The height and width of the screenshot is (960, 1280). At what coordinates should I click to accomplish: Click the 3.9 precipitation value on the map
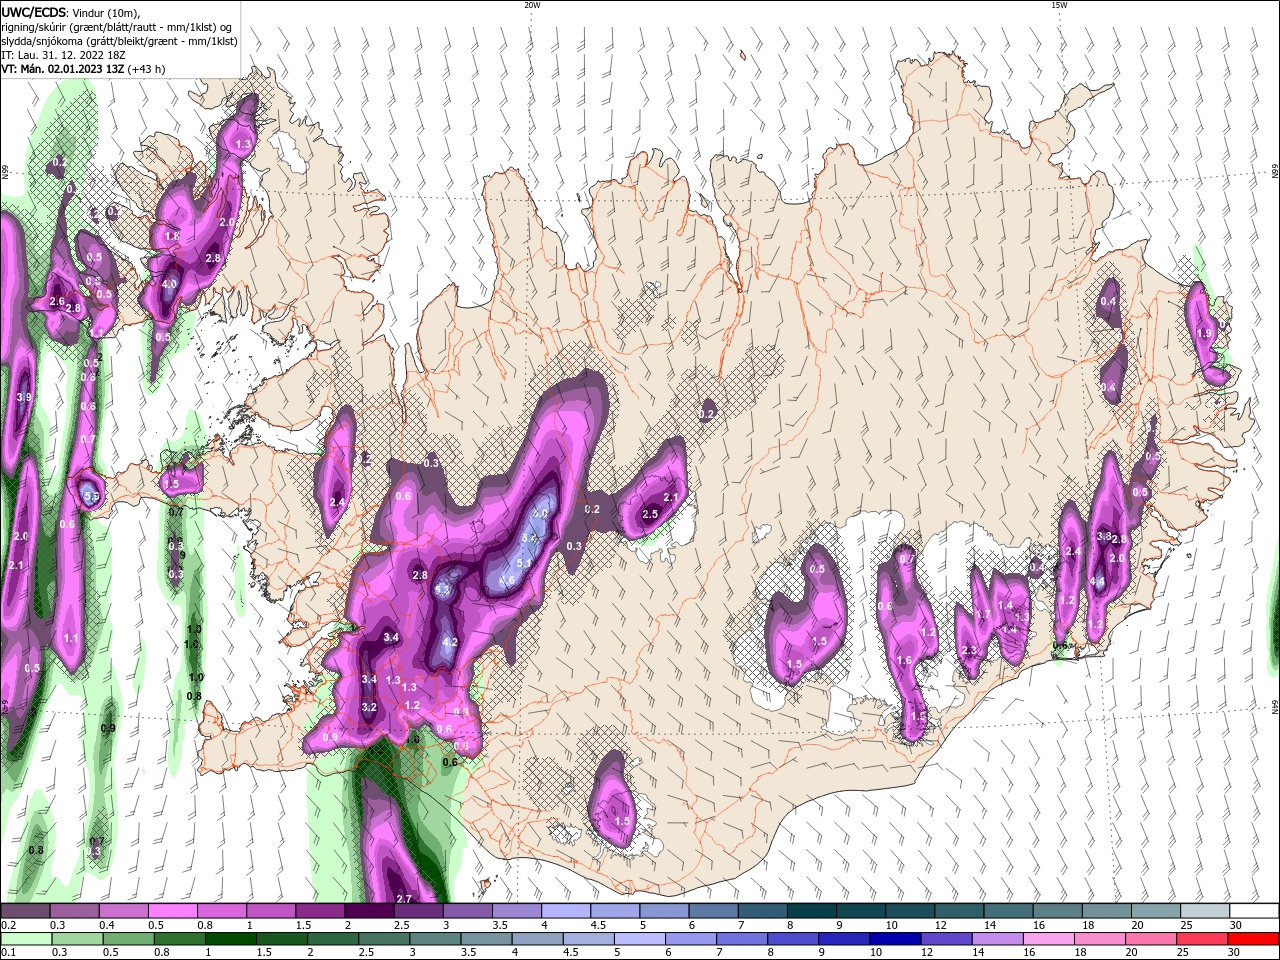pyautogui.click(x=25, y=397)
